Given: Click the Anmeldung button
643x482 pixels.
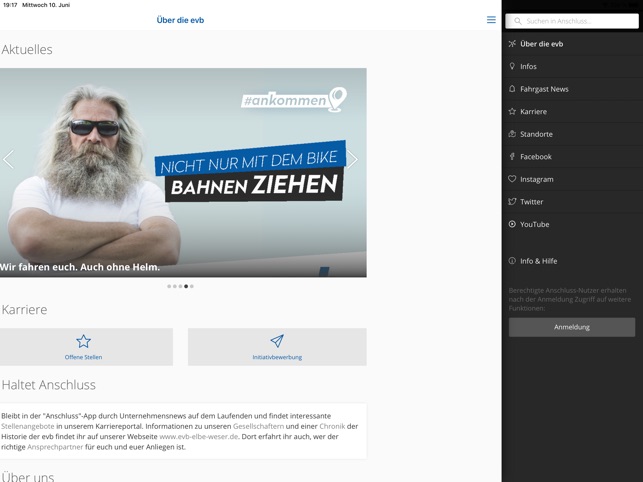Looking at the screenshot, I should [x=572, y=327].
